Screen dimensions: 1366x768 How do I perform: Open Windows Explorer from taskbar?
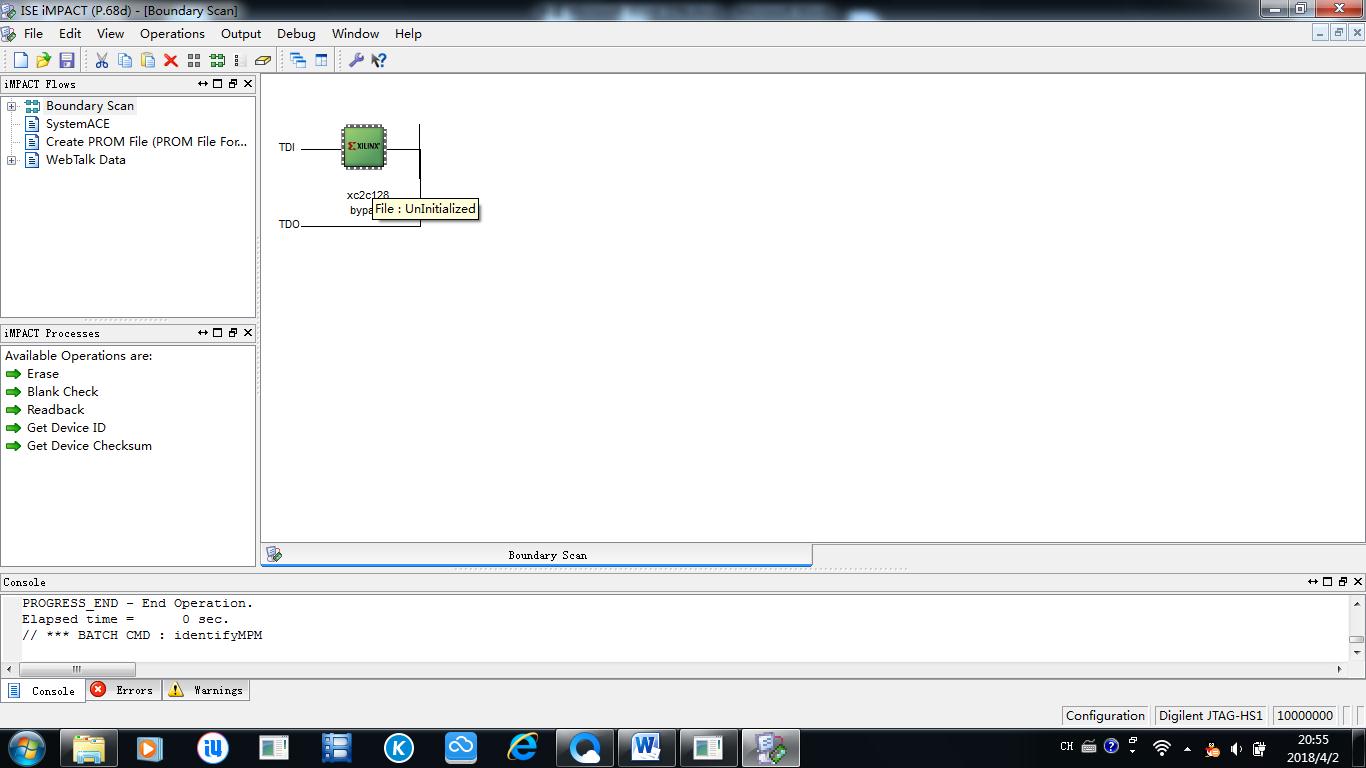point(88,747)
